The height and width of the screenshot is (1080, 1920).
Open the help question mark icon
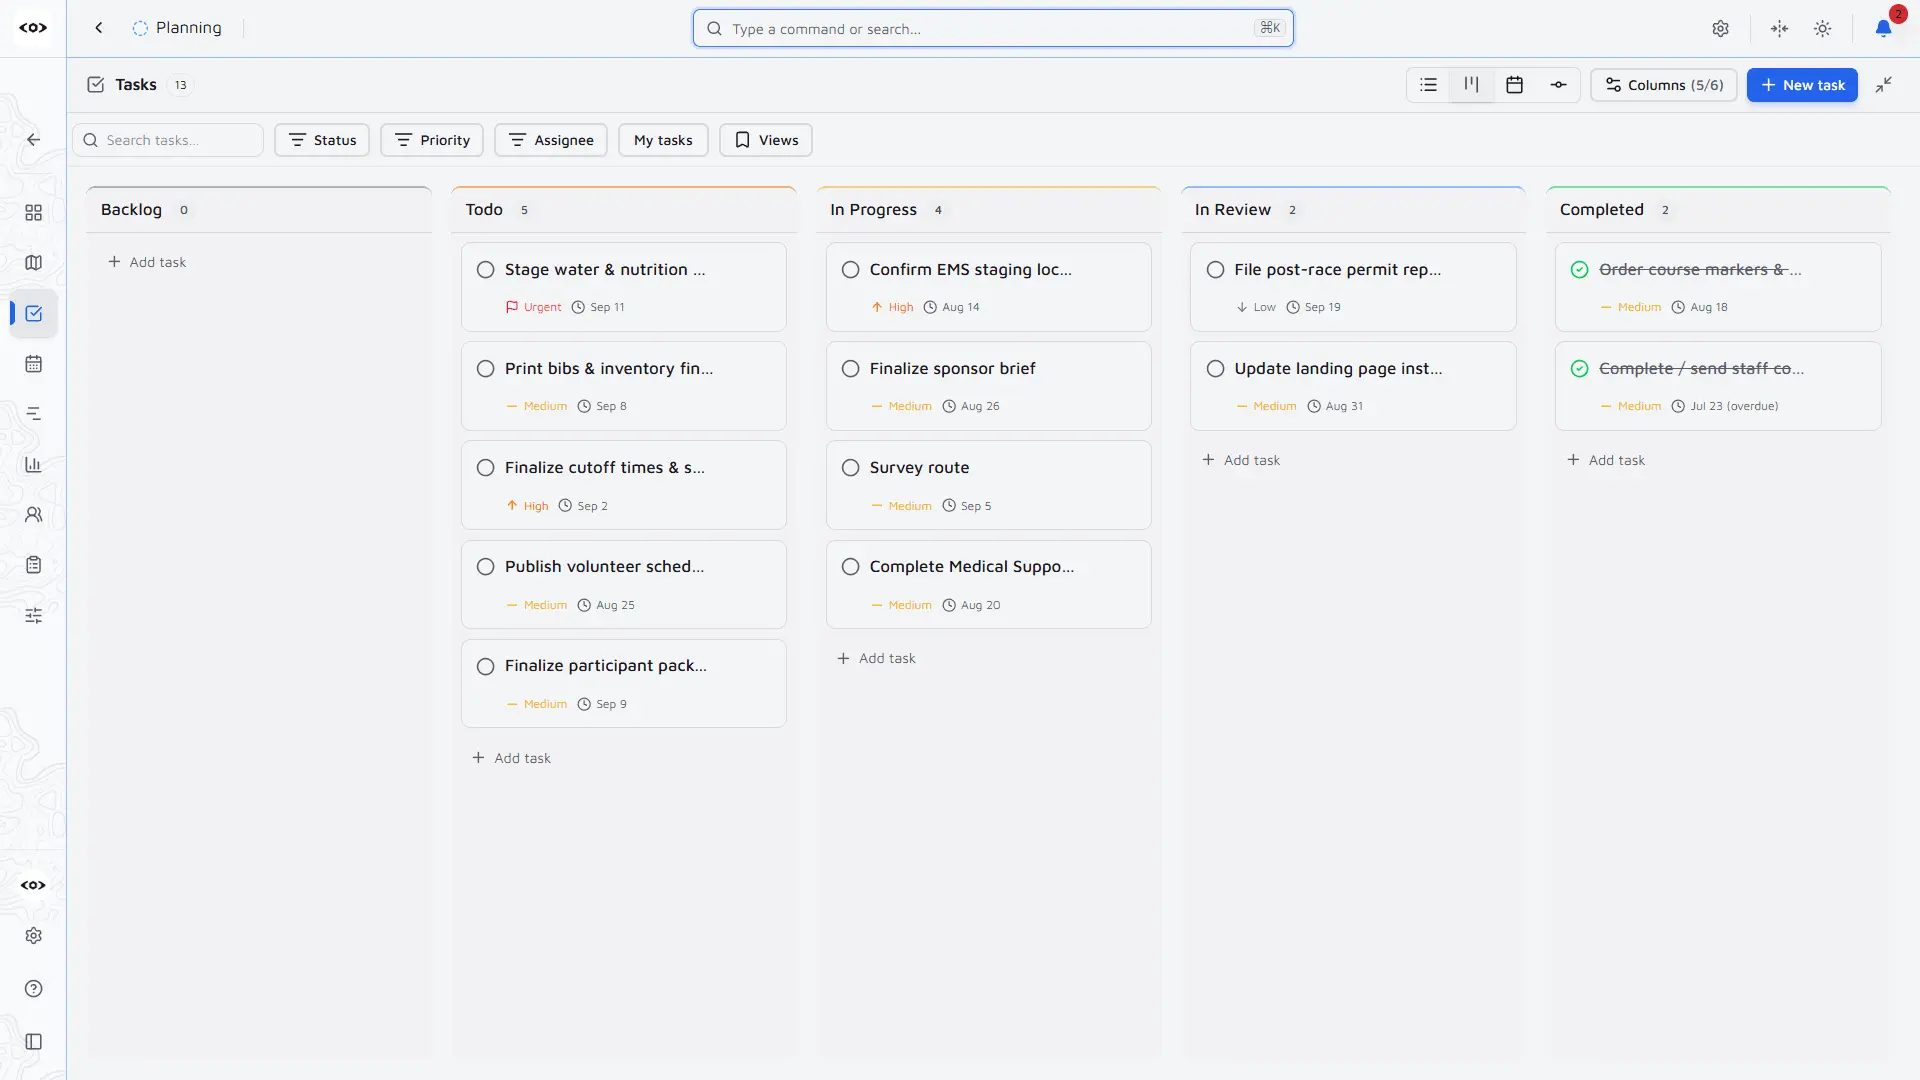coord(33,989)
